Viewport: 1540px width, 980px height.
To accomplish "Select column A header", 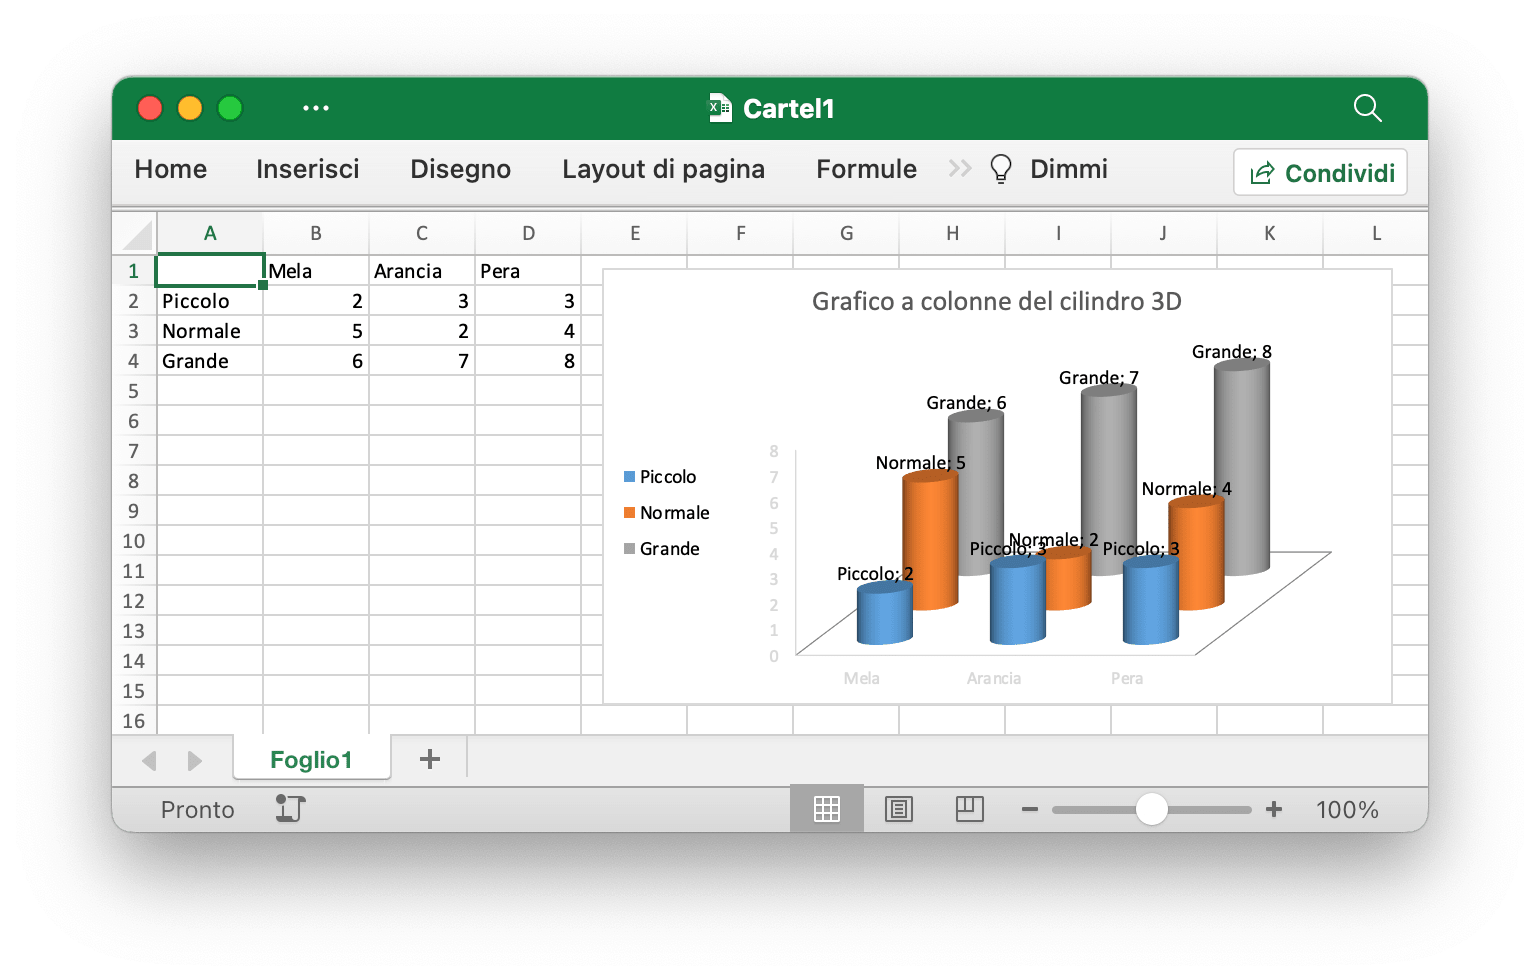I will click(210, 233).
